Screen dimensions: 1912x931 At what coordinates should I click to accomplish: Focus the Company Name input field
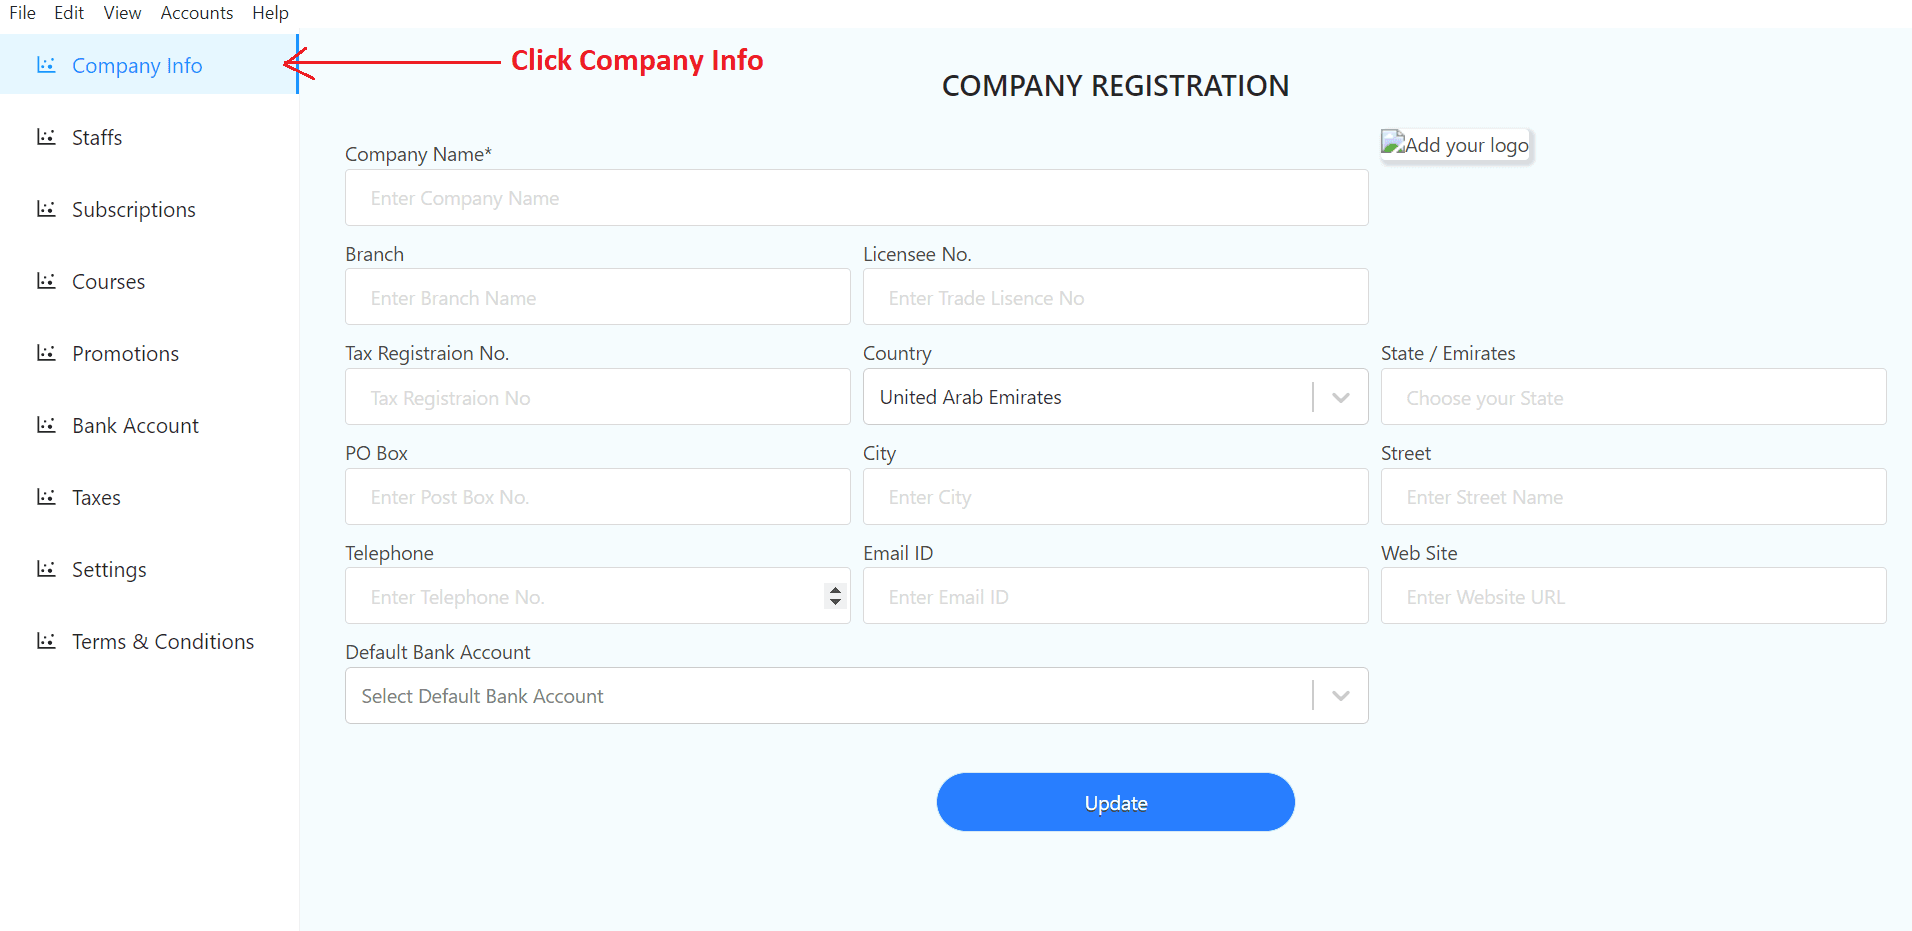[856, 198]
